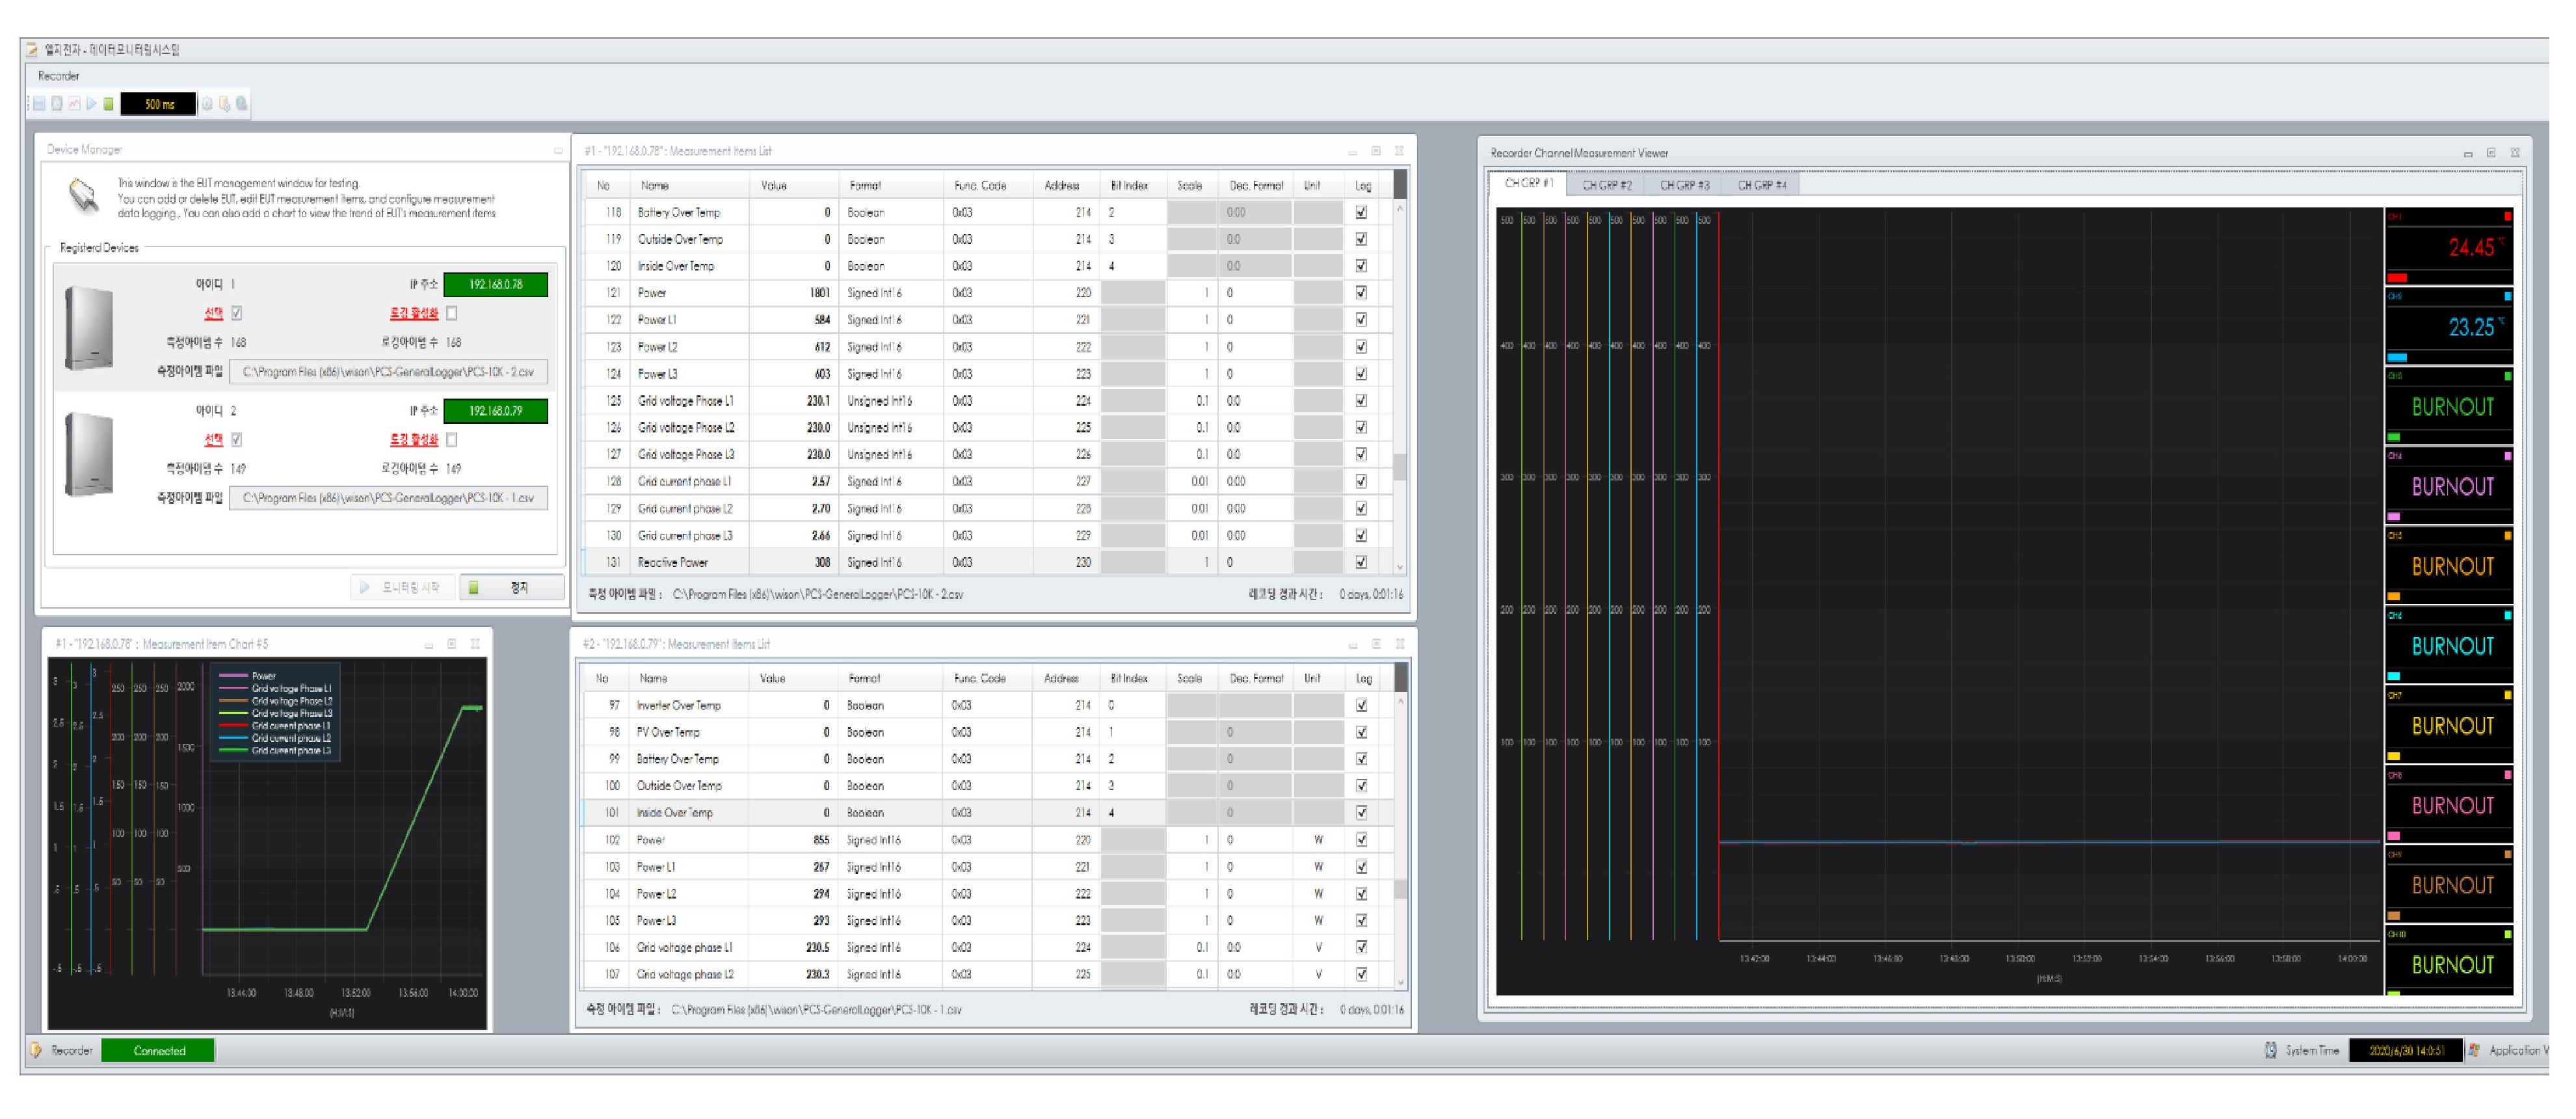Click the globe network toolbar icon
This screenshot has height=1119, width=2576.
click(x=242, y=104)
